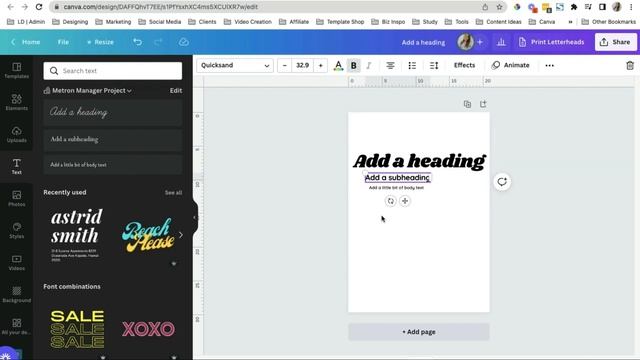The height and width of the screenshot is (360, 640).
Task: Edit the brand kit fonts
Action: point(176,91)
